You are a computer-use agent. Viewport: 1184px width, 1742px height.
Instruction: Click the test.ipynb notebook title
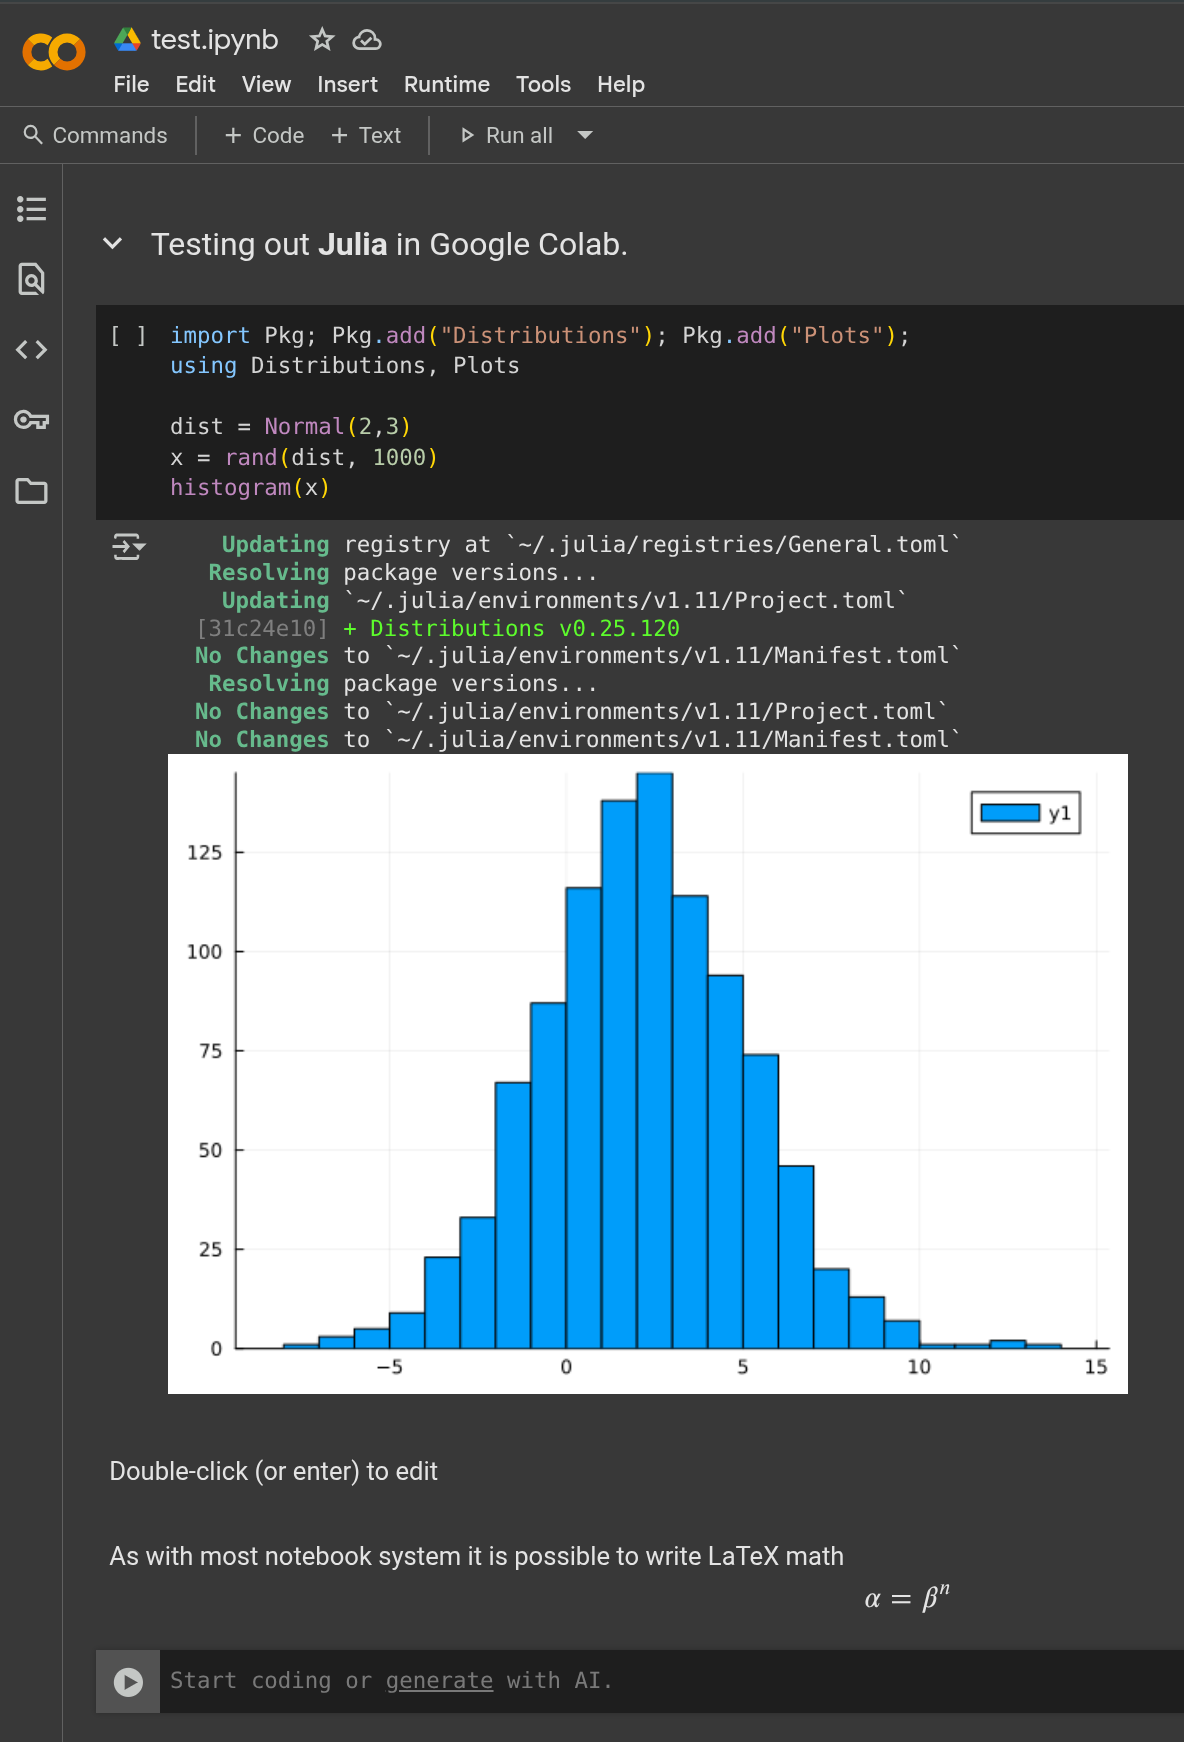tap(215, 39)
